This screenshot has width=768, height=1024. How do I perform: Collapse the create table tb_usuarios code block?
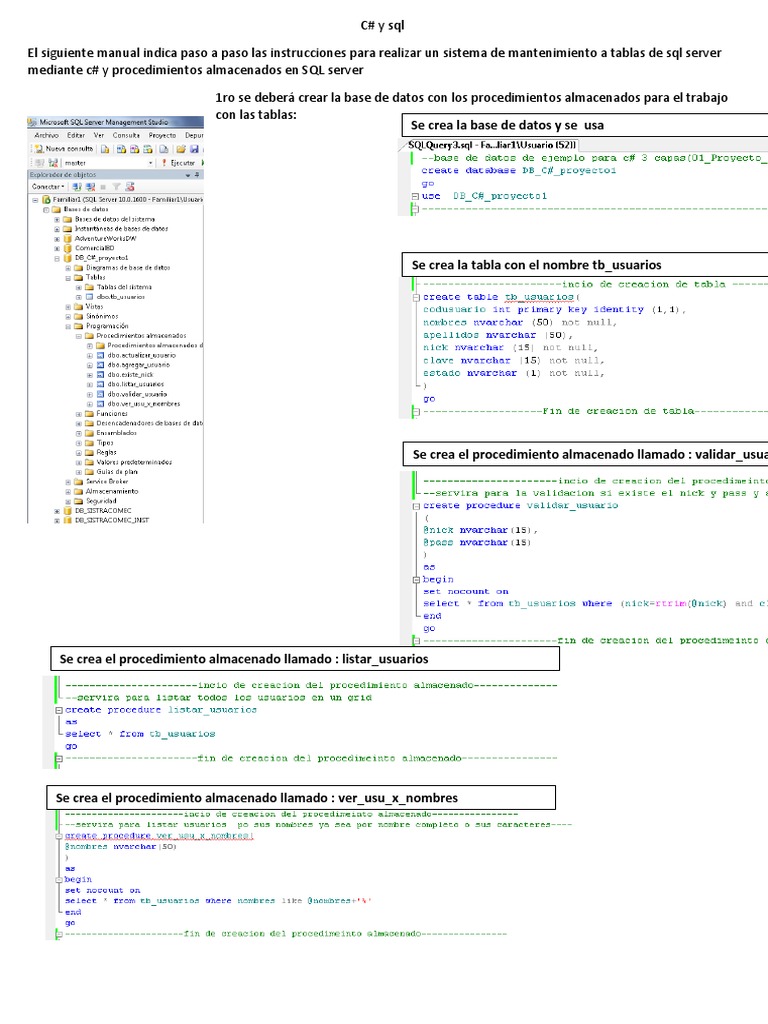point(415,298)
